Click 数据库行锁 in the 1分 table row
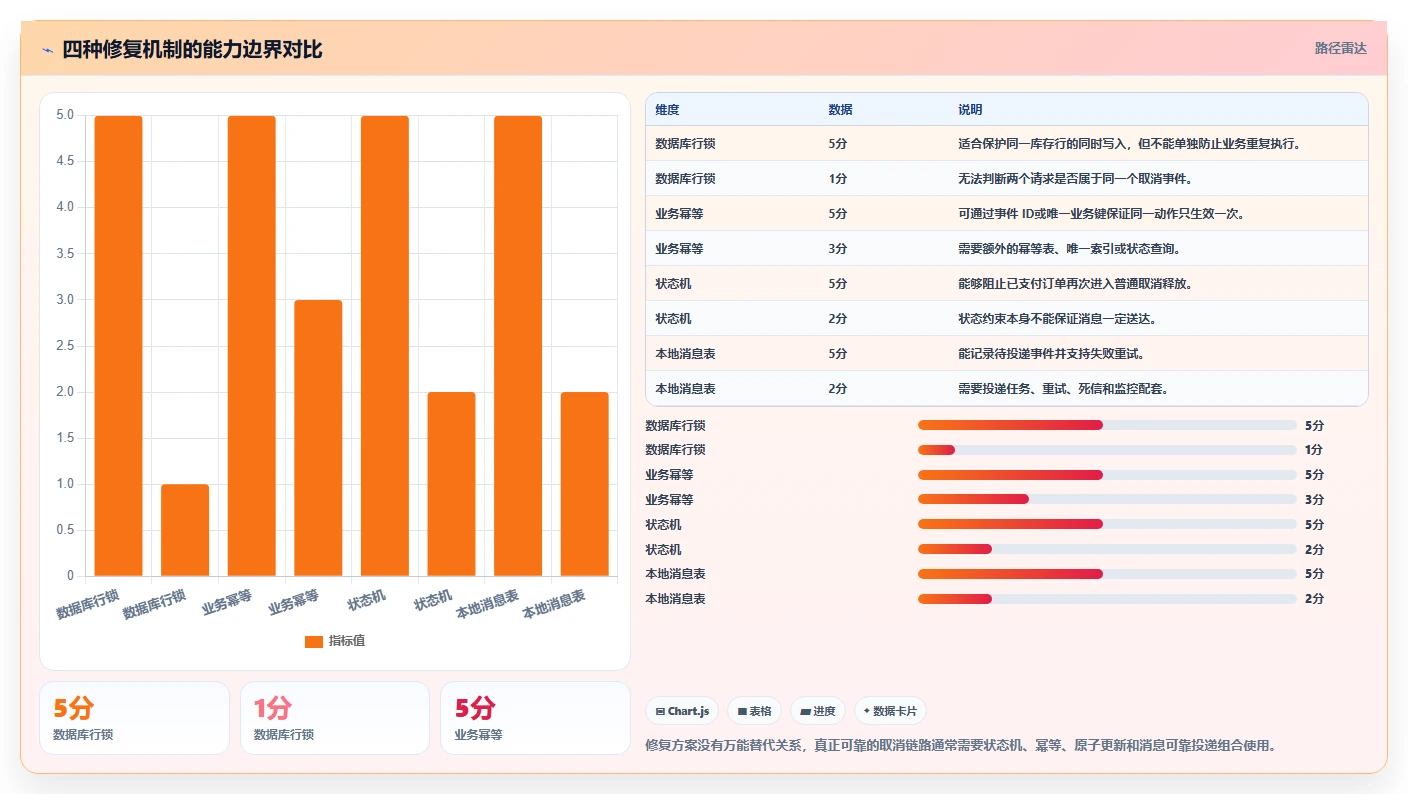 coord(685,179)
